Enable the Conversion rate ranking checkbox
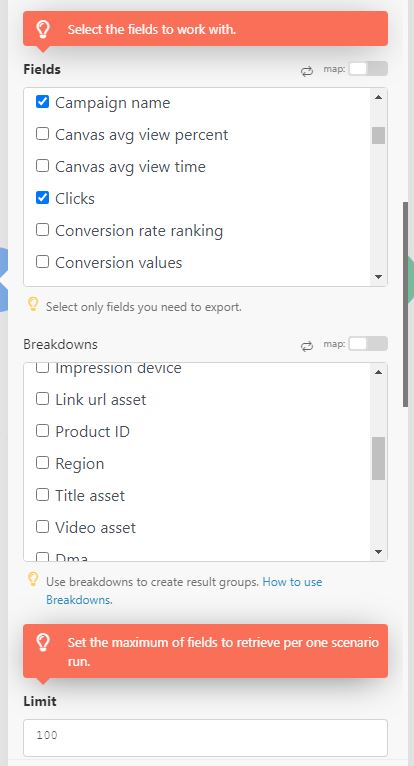Image resolution: width=414 pixels, height=766 pixels. (43, 230)
